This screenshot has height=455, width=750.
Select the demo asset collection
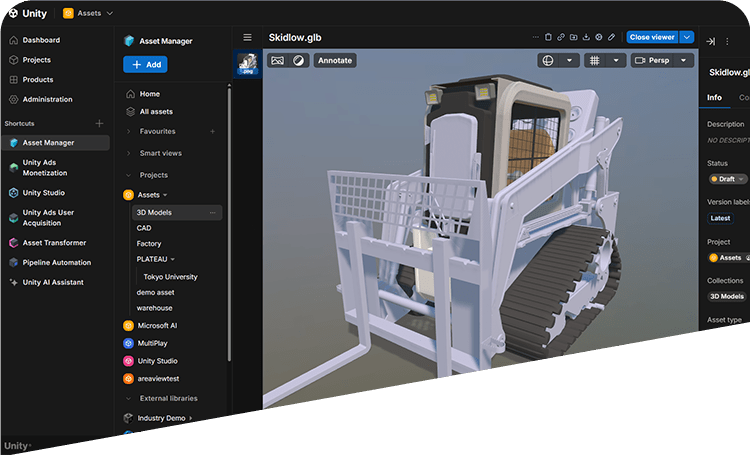click(x=155, y=292)
